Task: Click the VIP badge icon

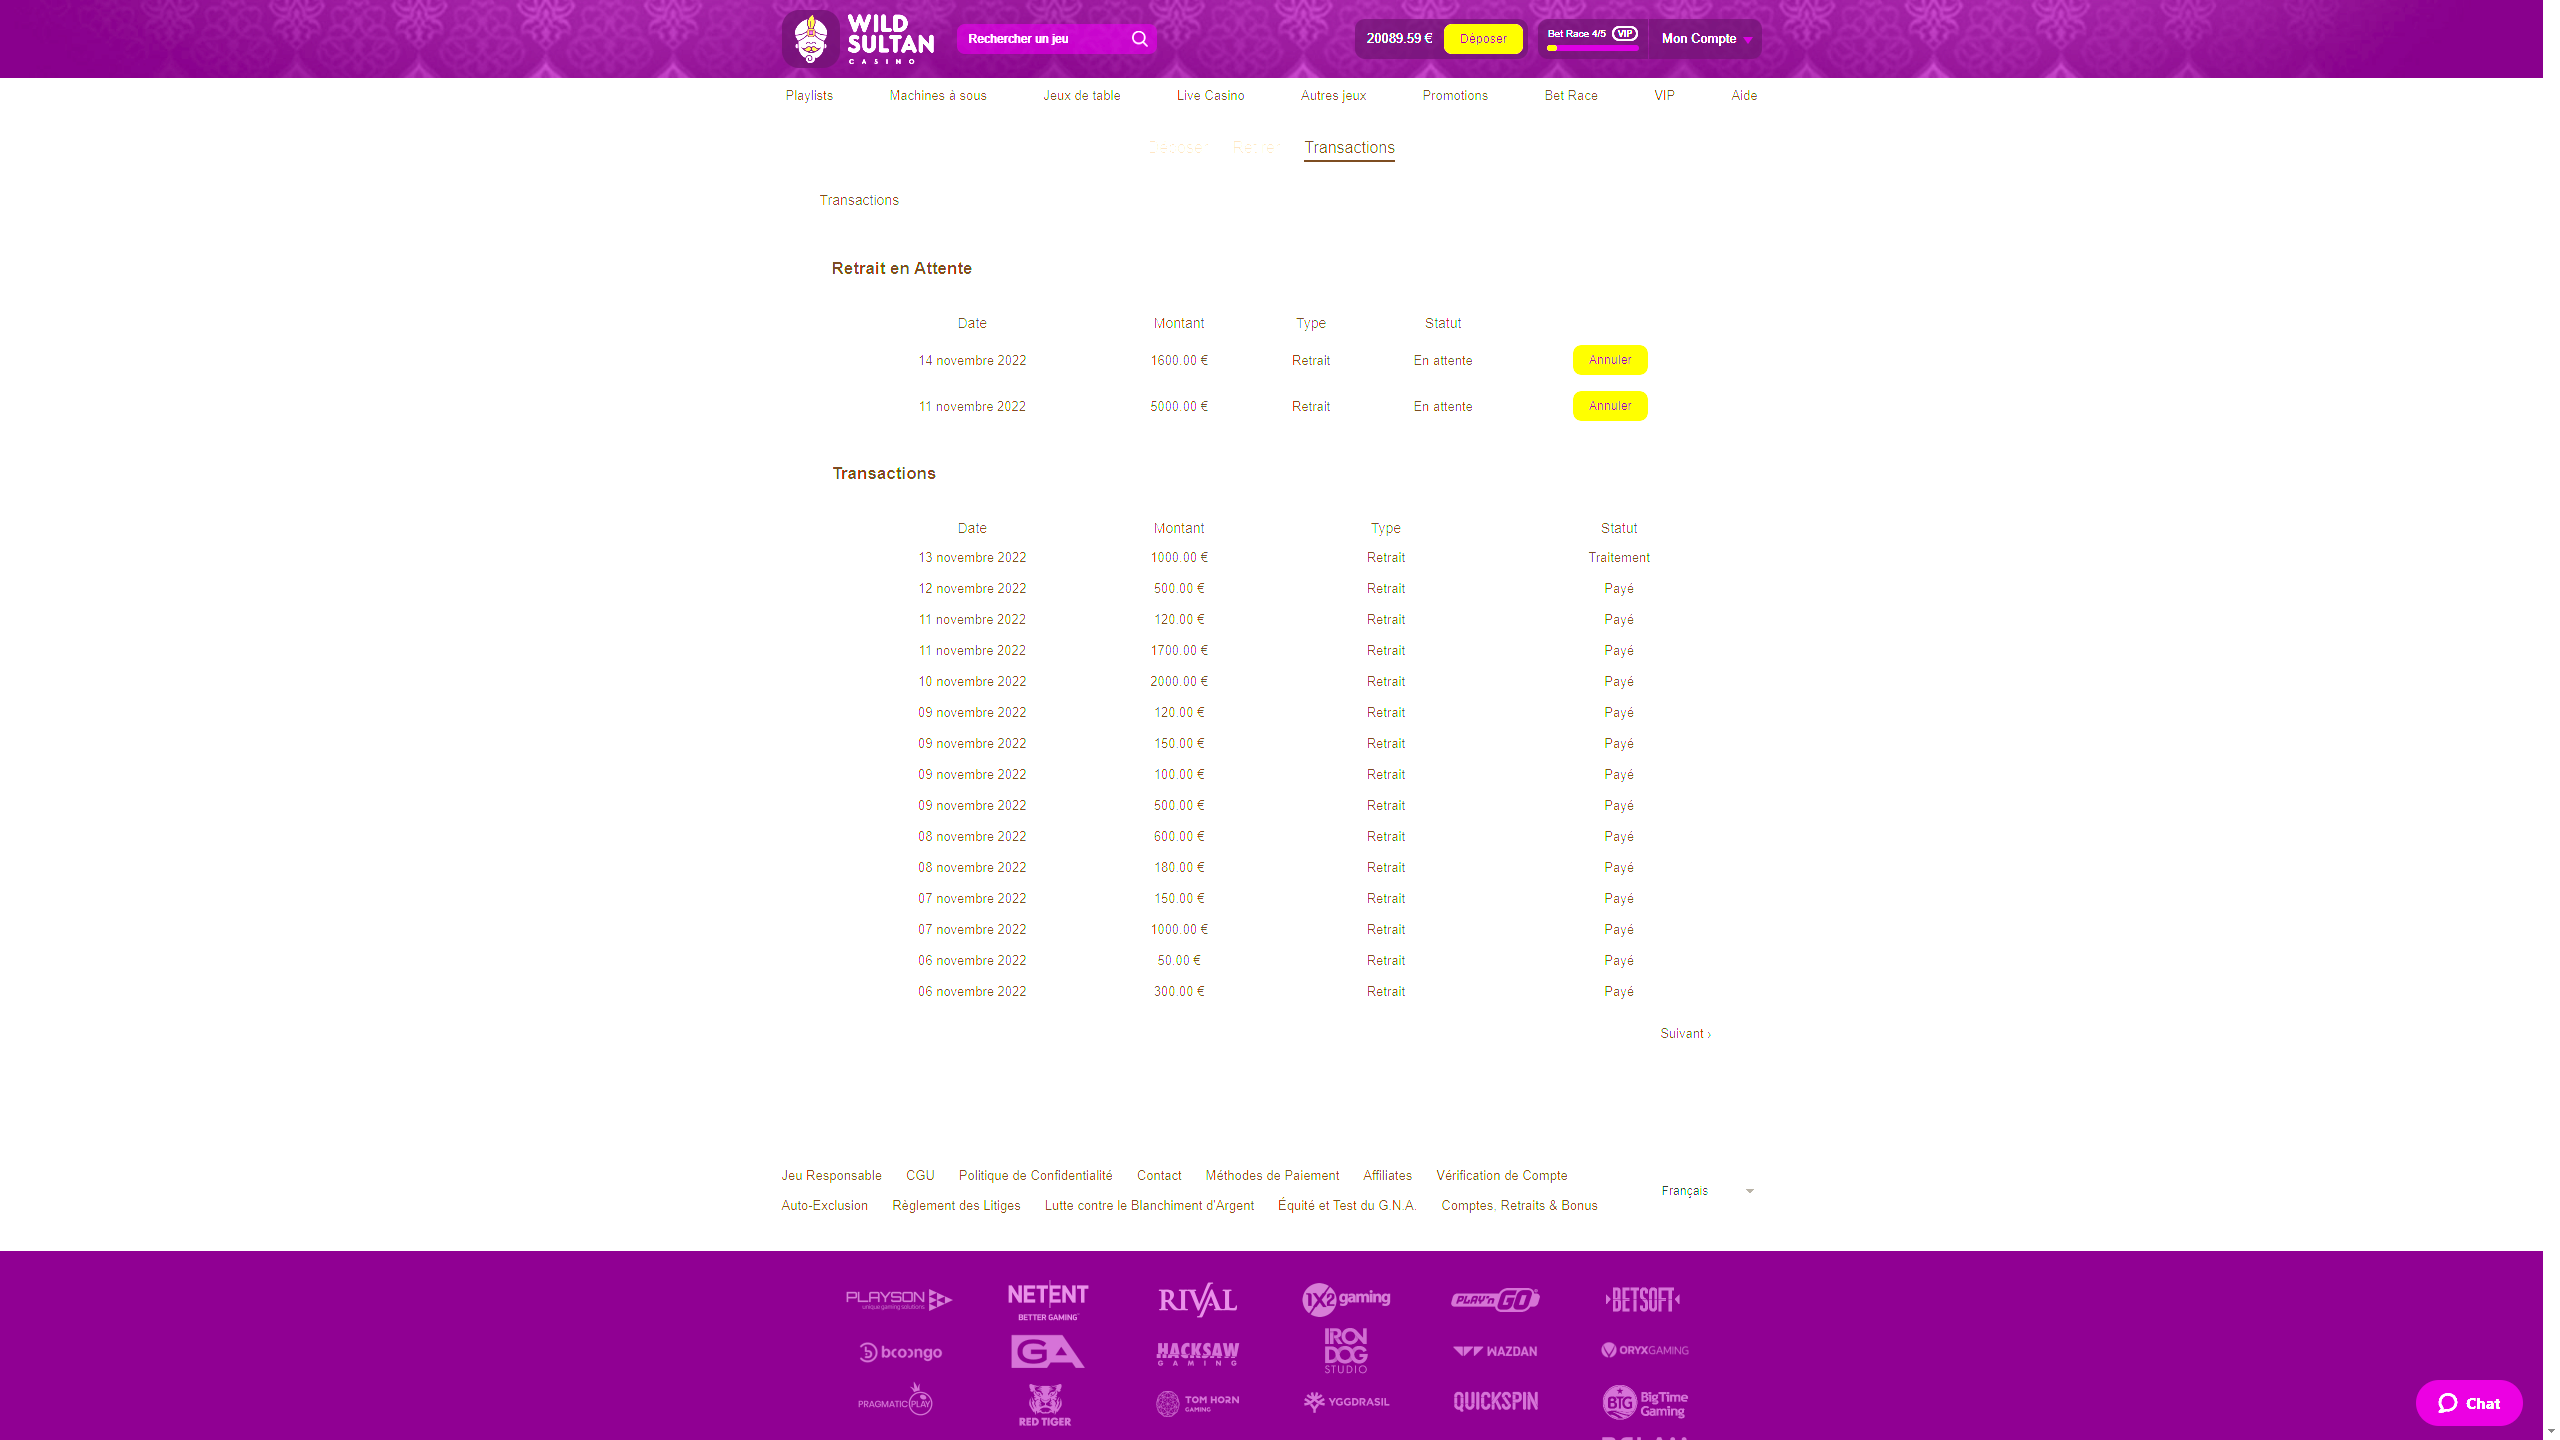Action: [1624, 33]
